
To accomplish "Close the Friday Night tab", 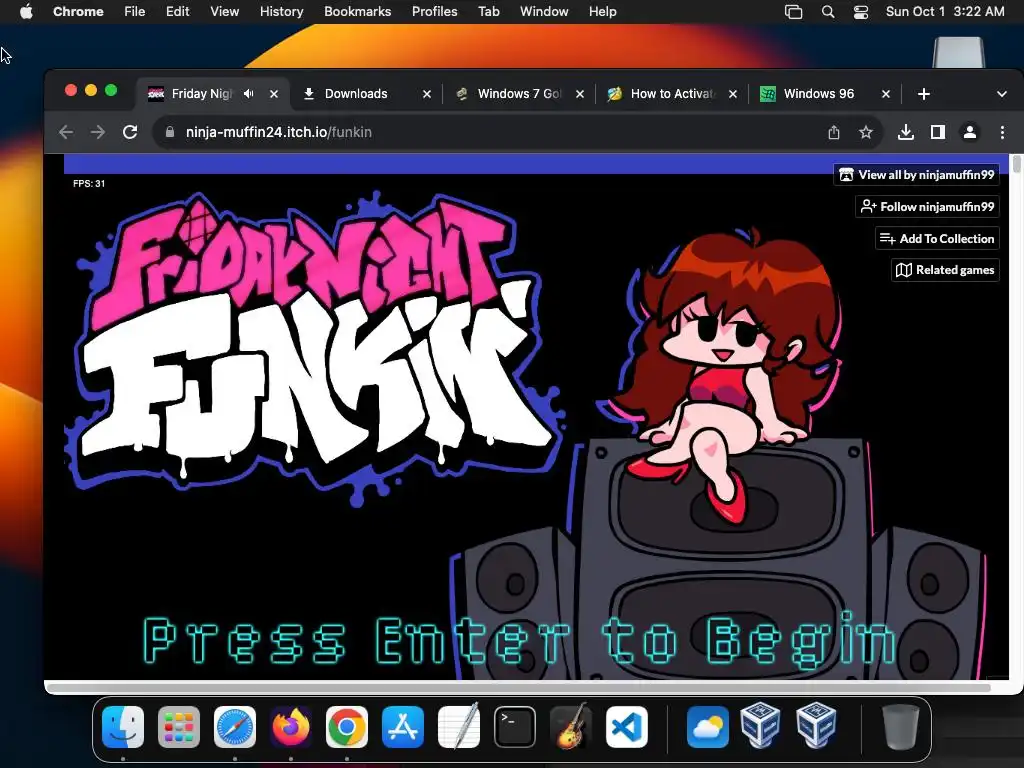I will tap(274, 94).
